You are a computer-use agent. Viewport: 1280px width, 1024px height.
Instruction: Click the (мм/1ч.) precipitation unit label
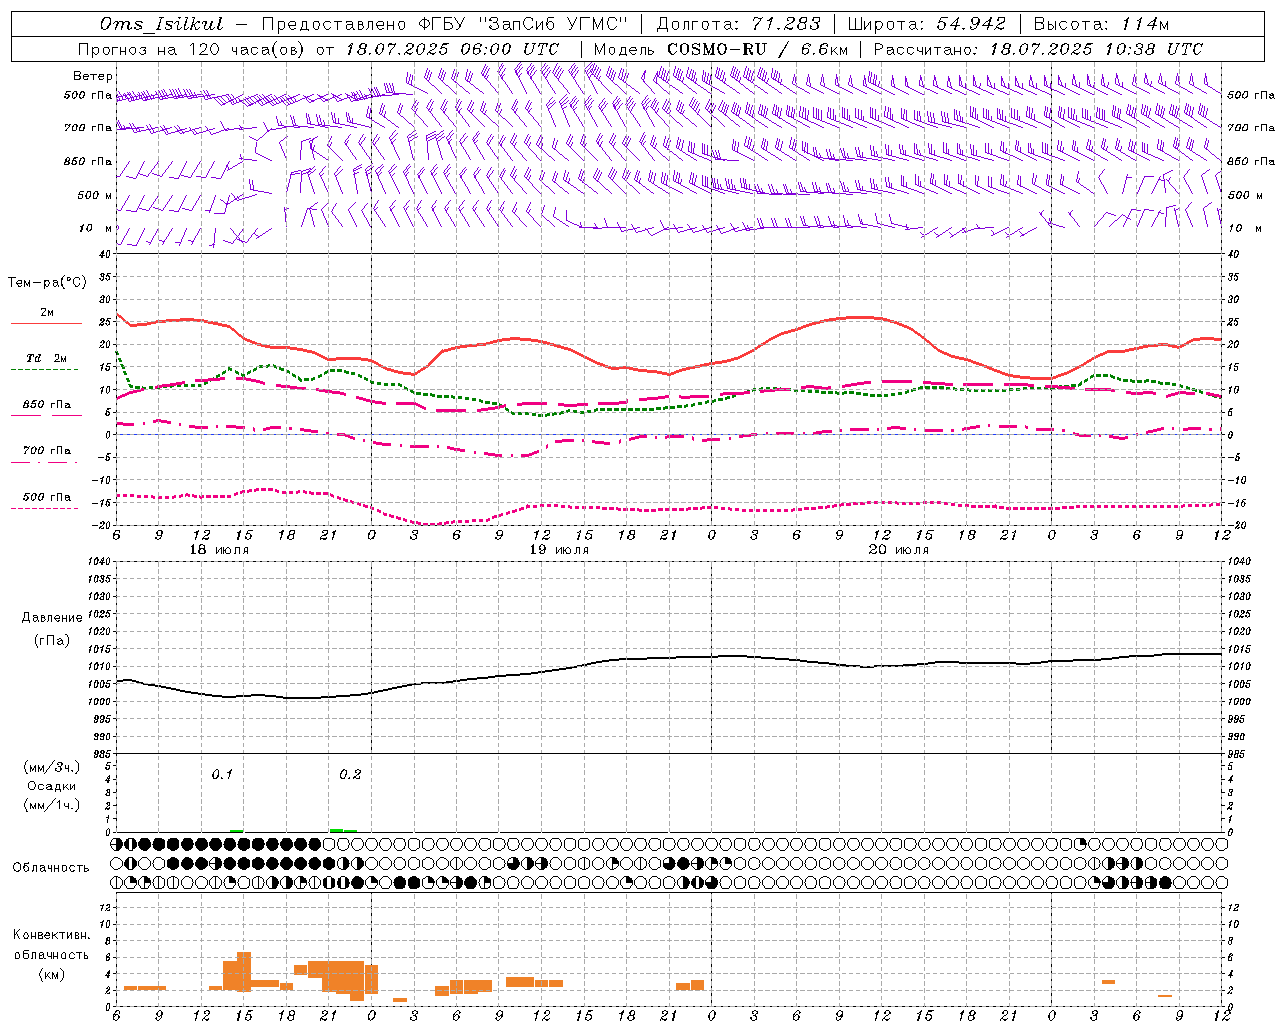pyautogui.click(x=52, y=805)
